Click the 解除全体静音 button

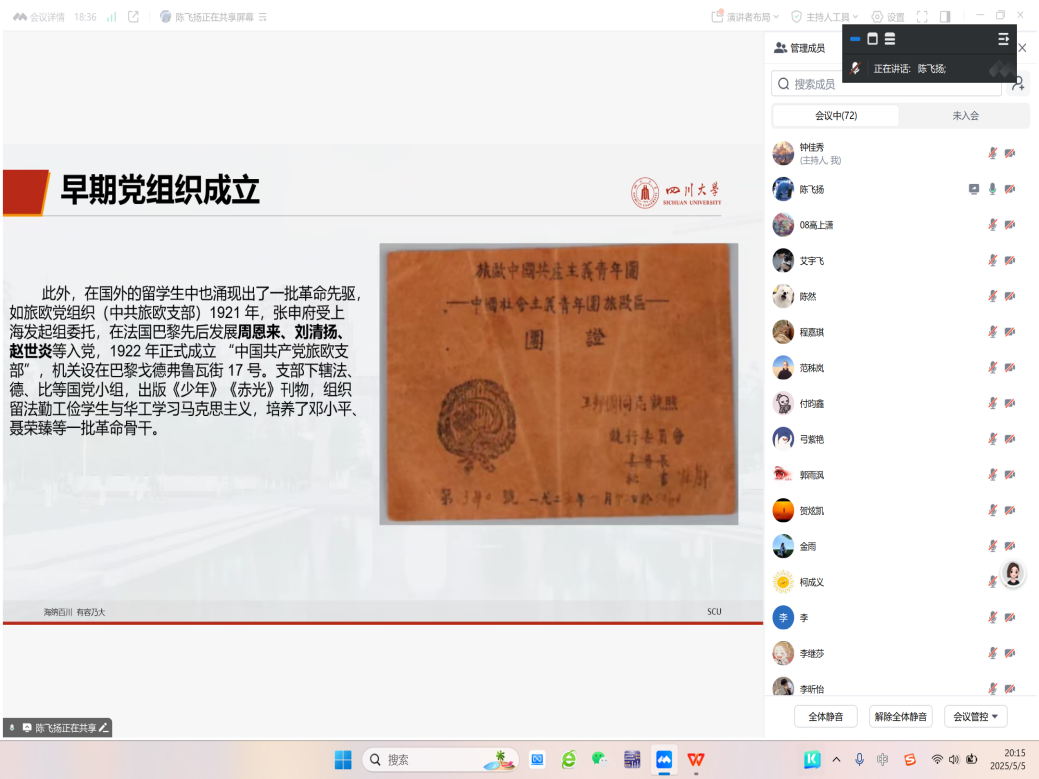pyautogui.click(x=901, y=716)
